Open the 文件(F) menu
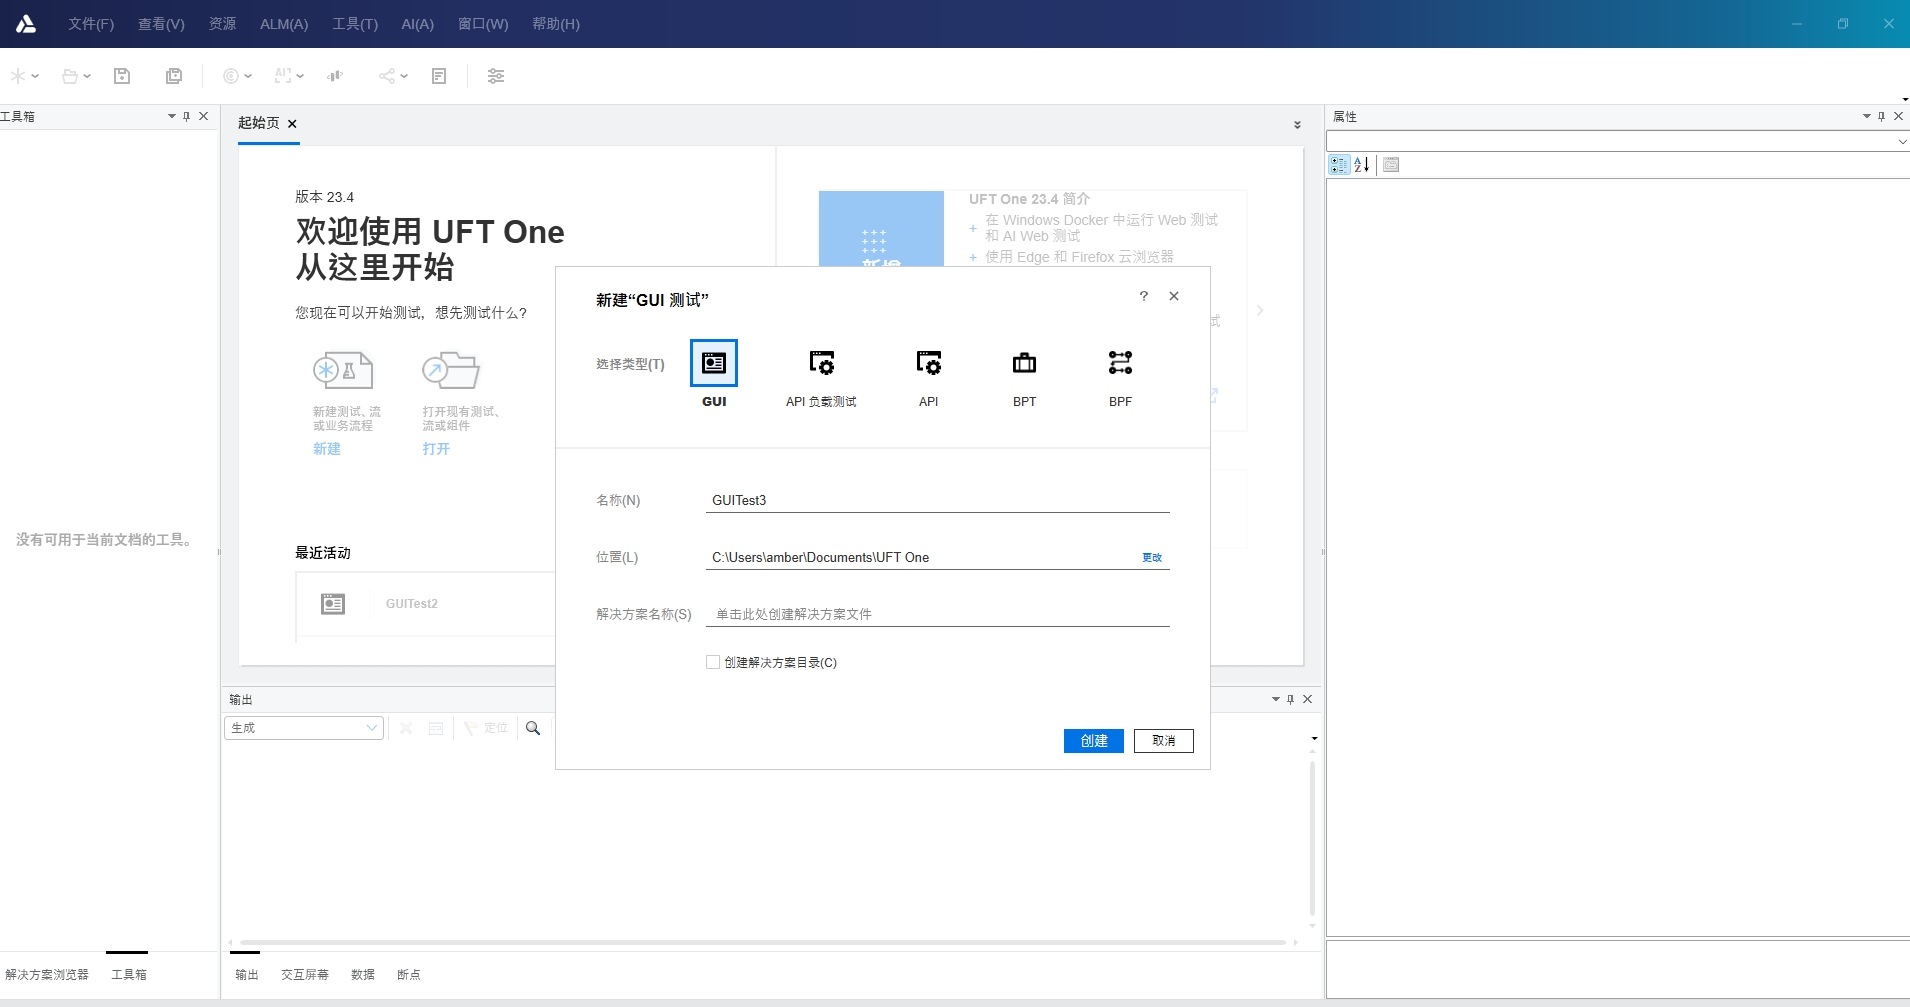 [90, 24]
